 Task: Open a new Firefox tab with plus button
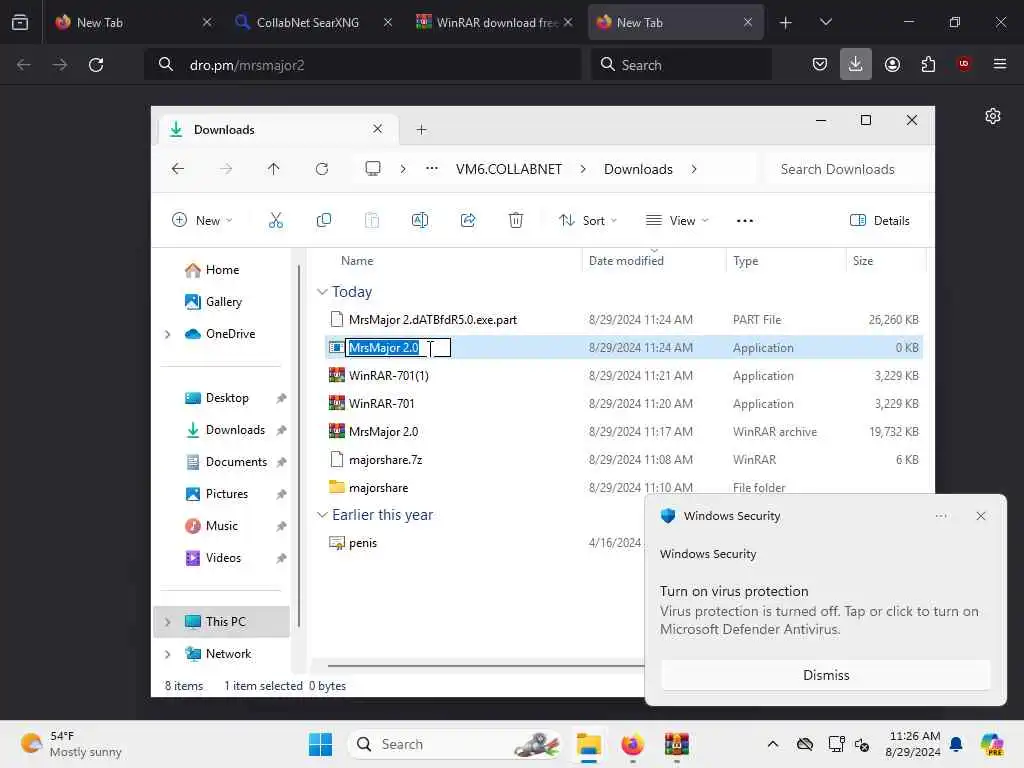click(786, 22)
